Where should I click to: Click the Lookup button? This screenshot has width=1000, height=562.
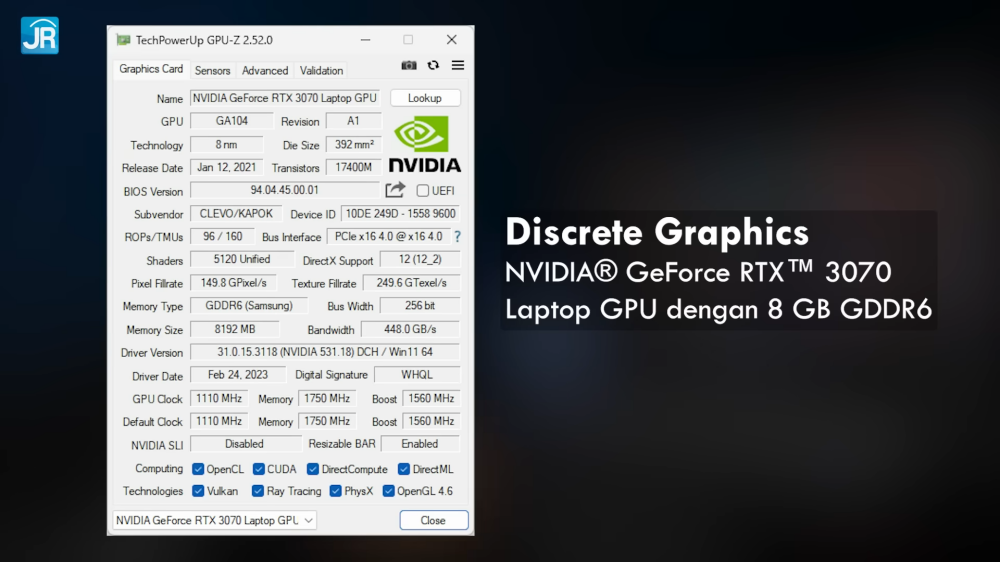tap(425, 98)
